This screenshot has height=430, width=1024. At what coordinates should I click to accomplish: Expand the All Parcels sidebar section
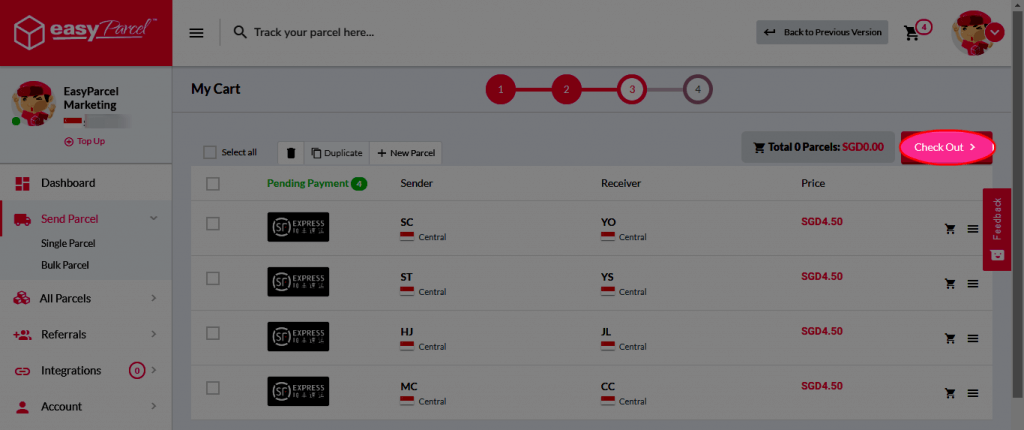(x=154, y=298)
